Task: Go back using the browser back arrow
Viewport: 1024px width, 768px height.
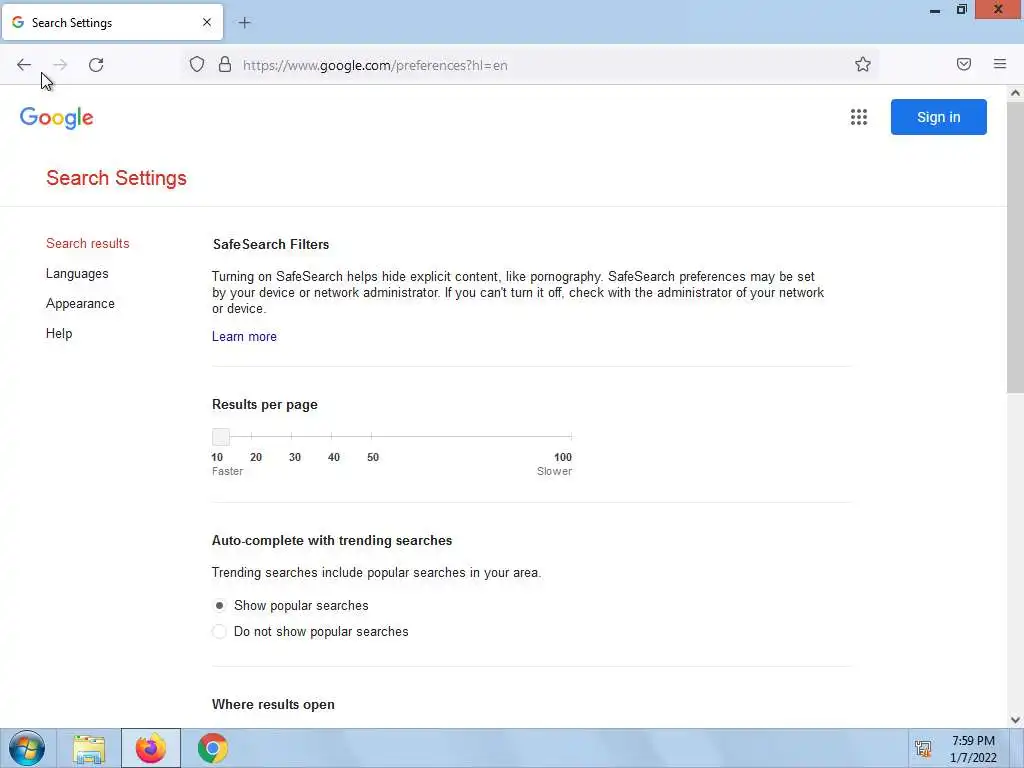Action: [x=24, y=65]
